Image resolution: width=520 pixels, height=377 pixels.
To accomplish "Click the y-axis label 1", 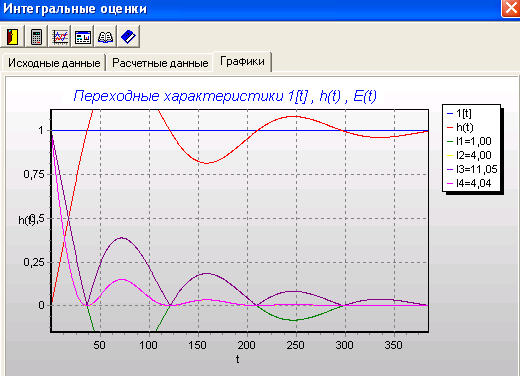I will tap(41, 130).
